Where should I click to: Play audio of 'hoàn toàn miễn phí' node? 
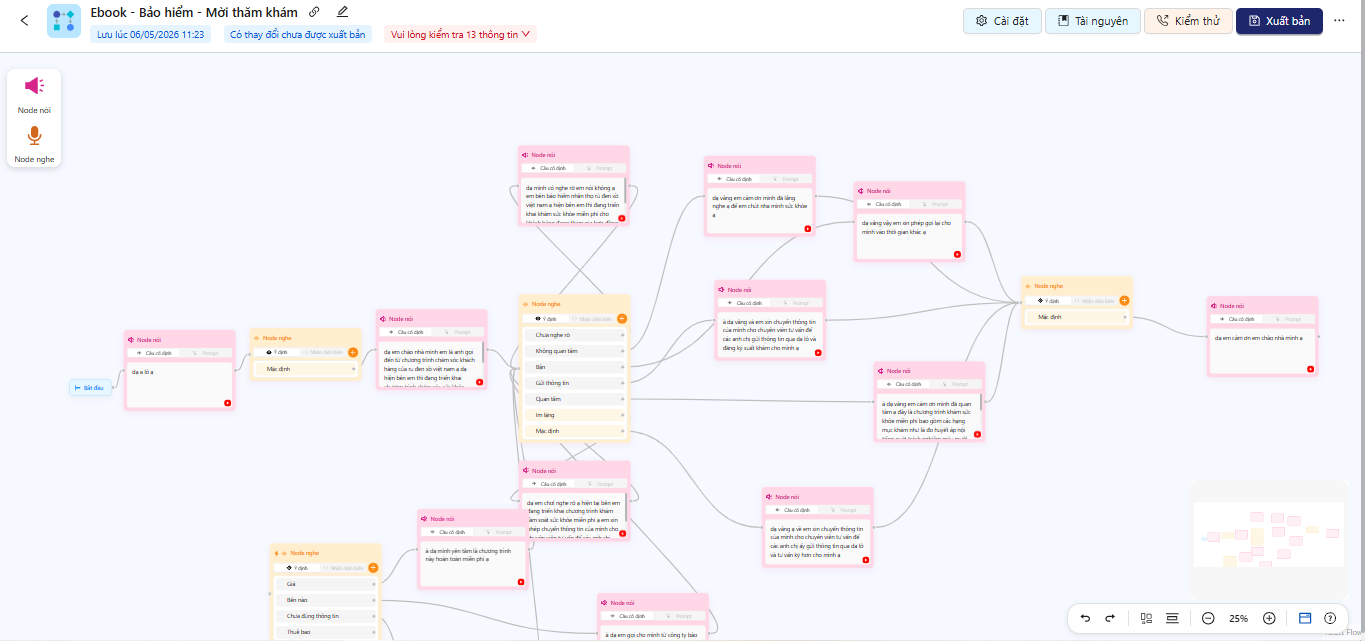[x=521, y=581]
